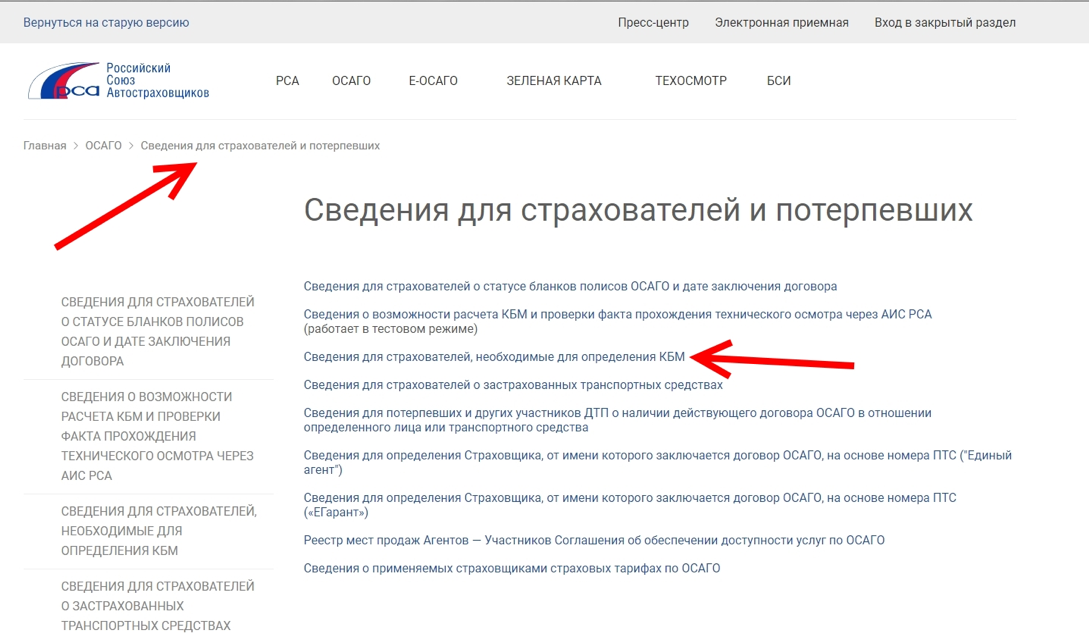Go to ОСАГО in breadcrumbs
The width and height of the screenshot is (1089, 635).
103,146
